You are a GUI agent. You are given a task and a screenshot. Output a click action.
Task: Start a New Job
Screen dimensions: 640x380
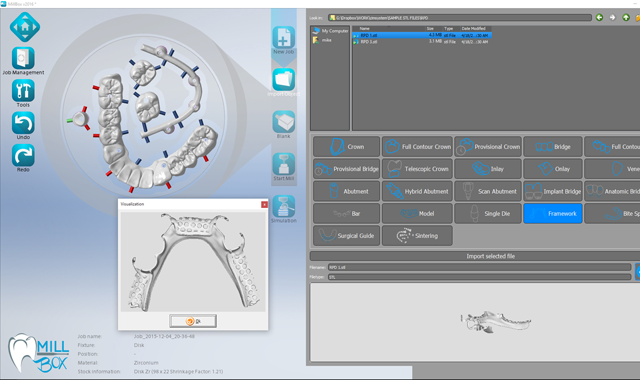point(284,38)
